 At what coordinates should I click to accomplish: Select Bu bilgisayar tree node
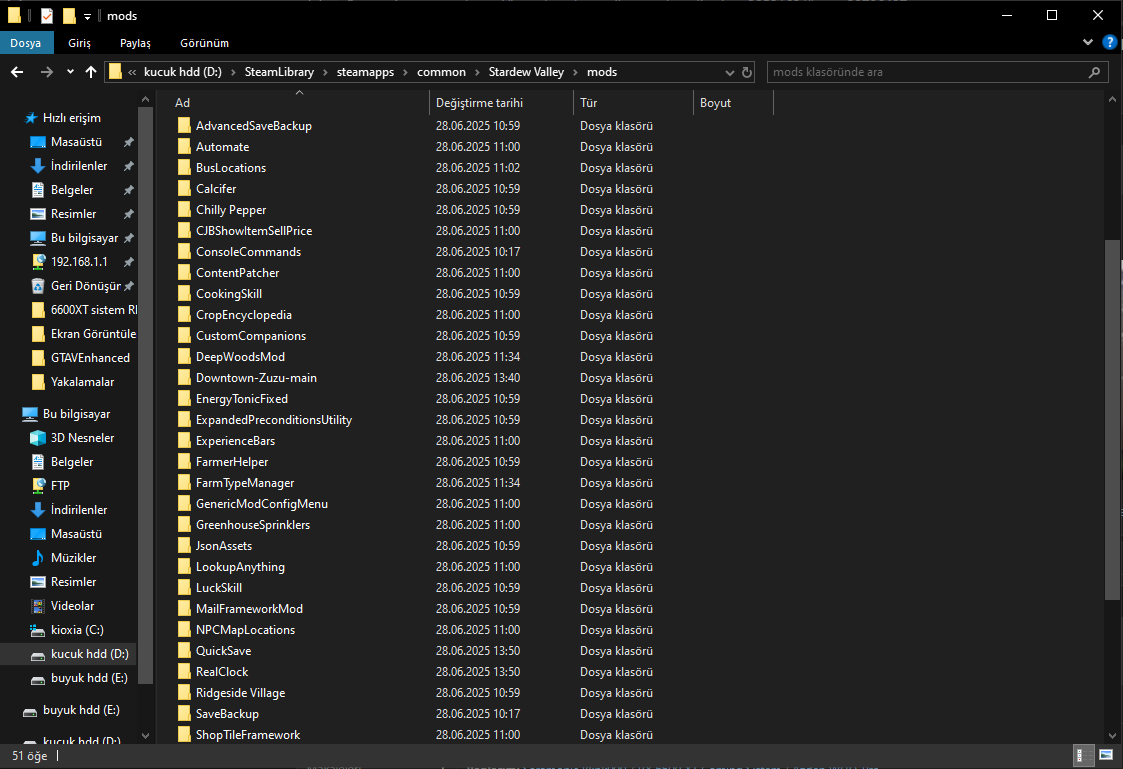click(76, 414)
